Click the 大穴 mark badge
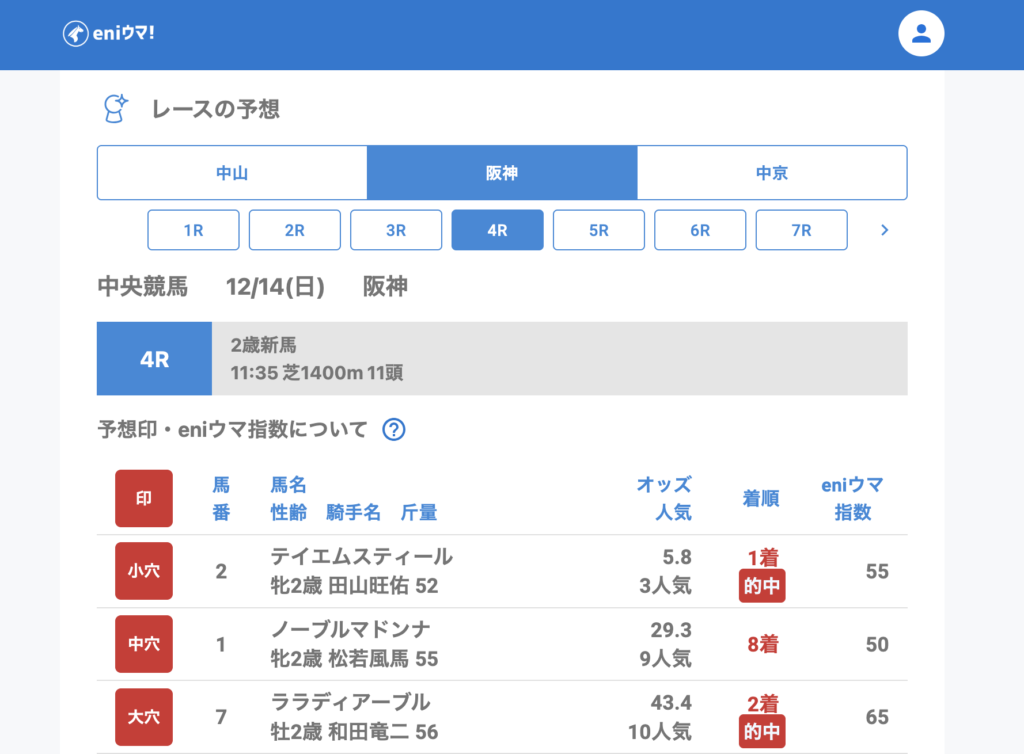 pos(144,717)
